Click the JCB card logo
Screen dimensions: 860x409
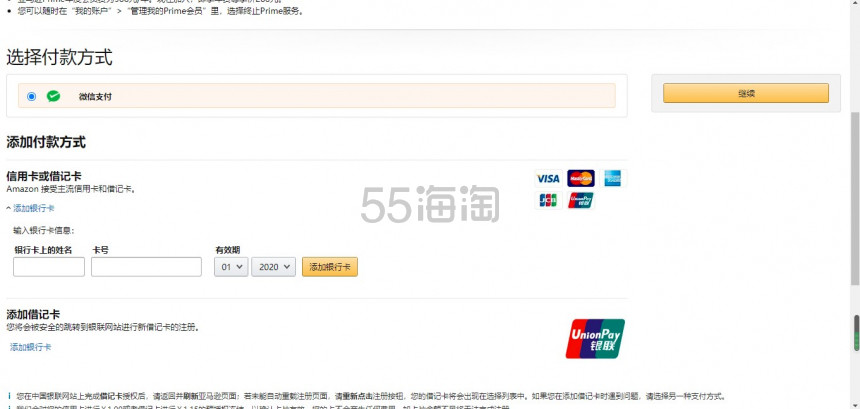[548, 200]
